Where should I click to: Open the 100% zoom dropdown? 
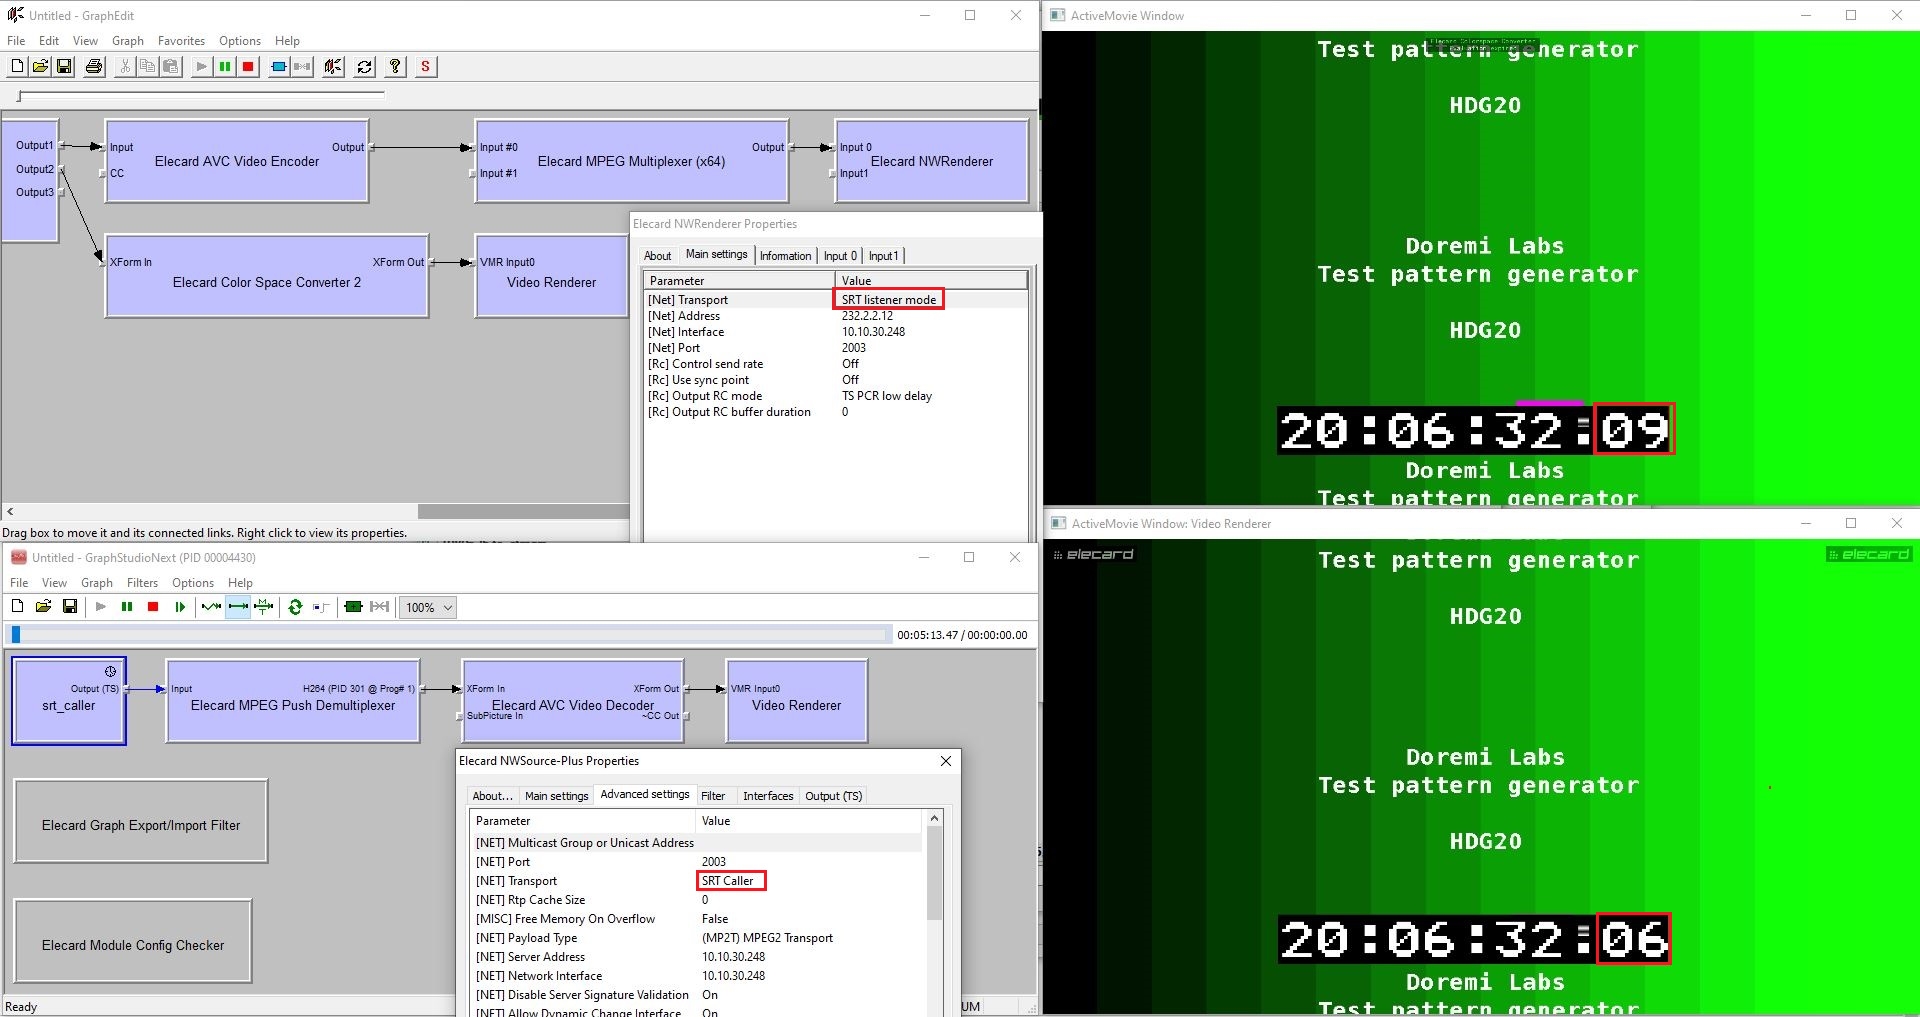[428, 607]
